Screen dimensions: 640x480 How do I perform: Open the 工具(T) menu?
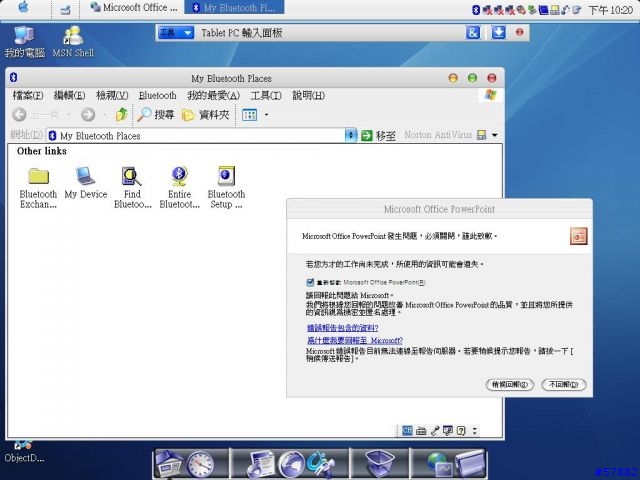tap(266, 96)
